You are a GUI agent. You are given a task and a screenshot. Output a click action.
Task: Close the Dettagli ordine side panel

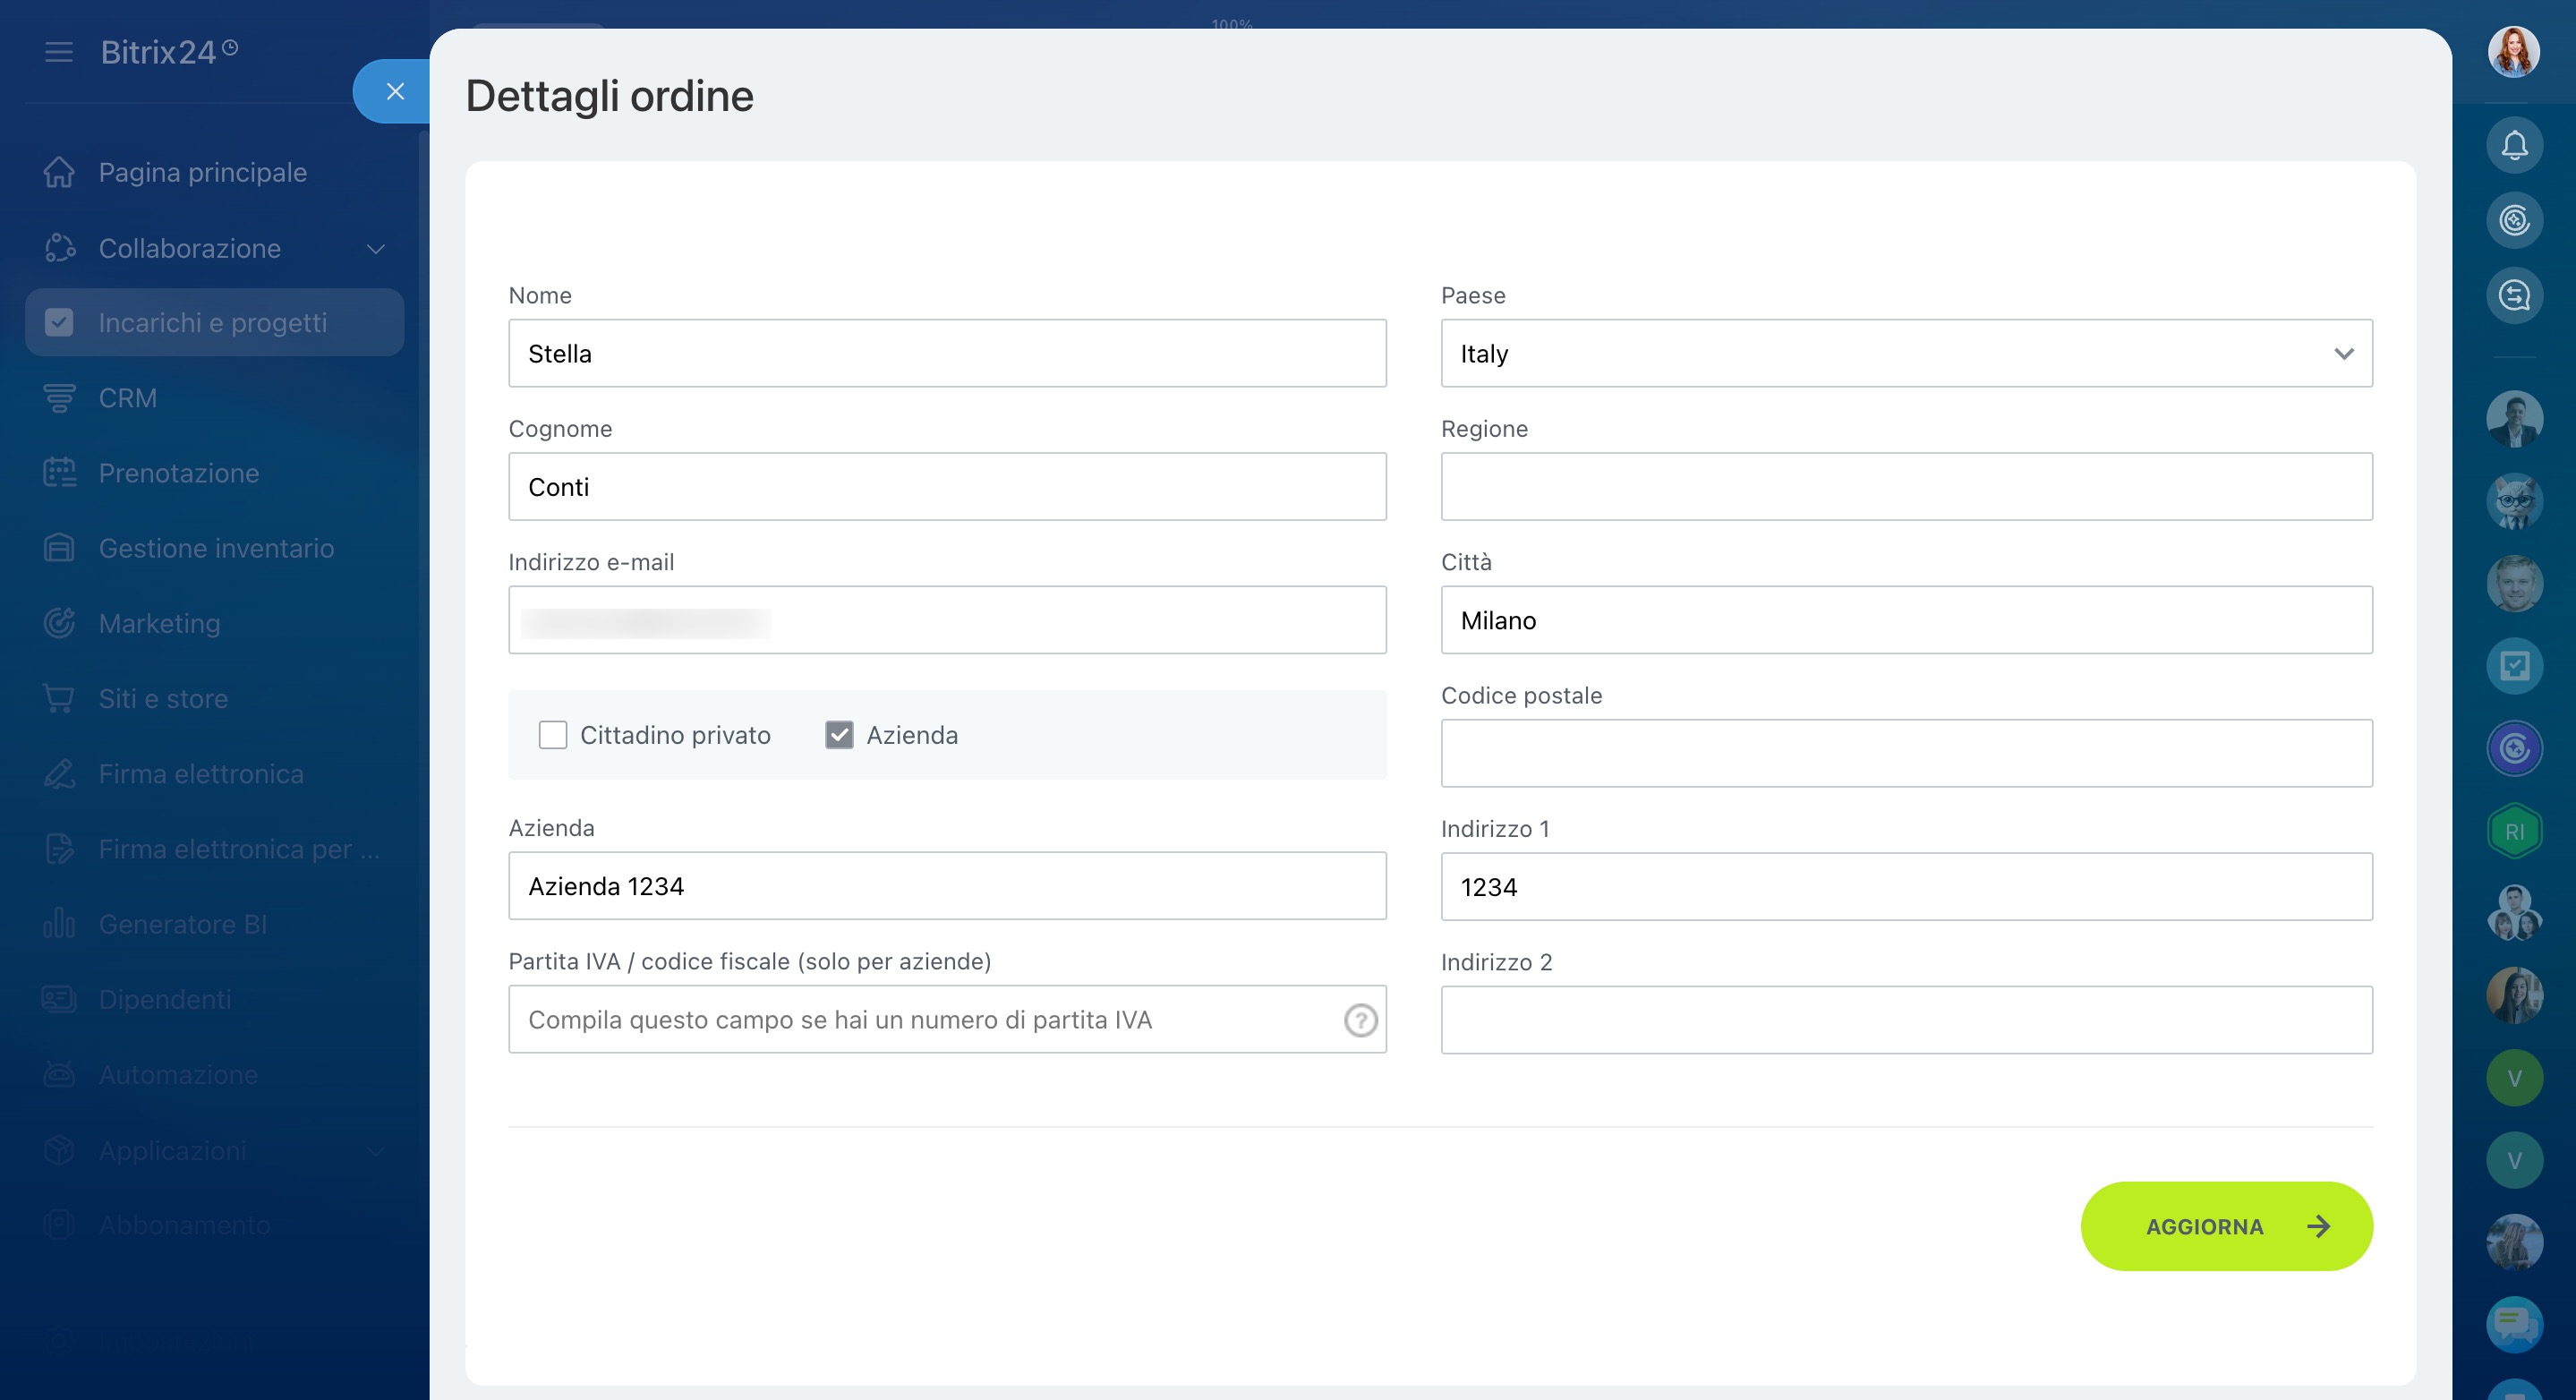click(395, 91)
